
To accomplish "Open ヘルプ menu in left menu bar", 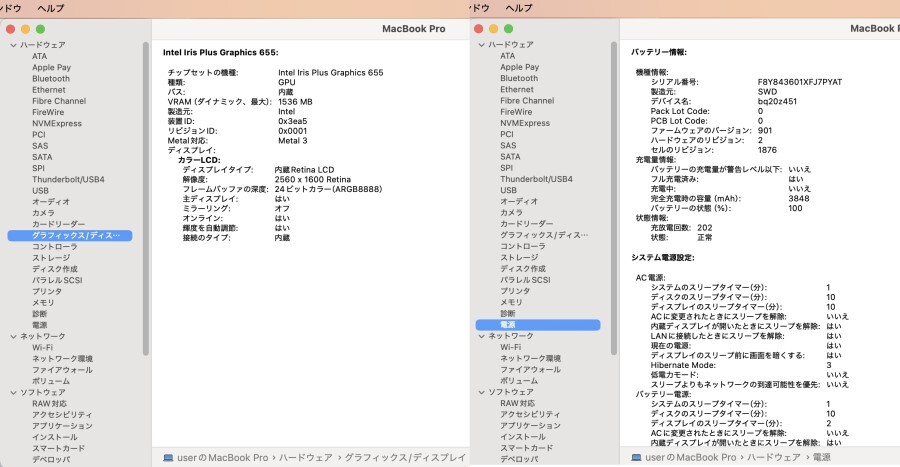I will click(51, 8).
